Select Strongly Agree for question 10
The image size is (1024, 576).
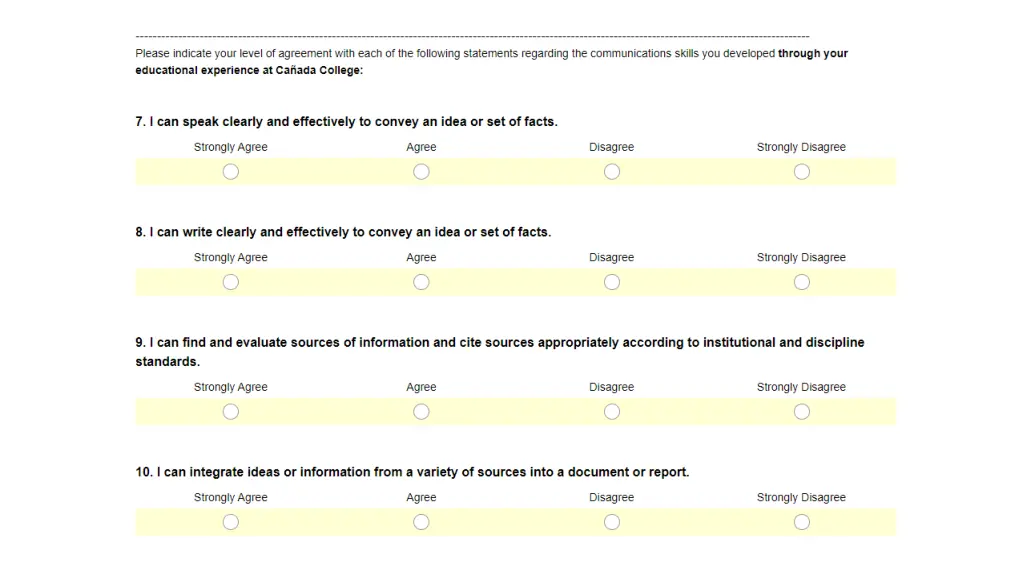click(231, 522)
